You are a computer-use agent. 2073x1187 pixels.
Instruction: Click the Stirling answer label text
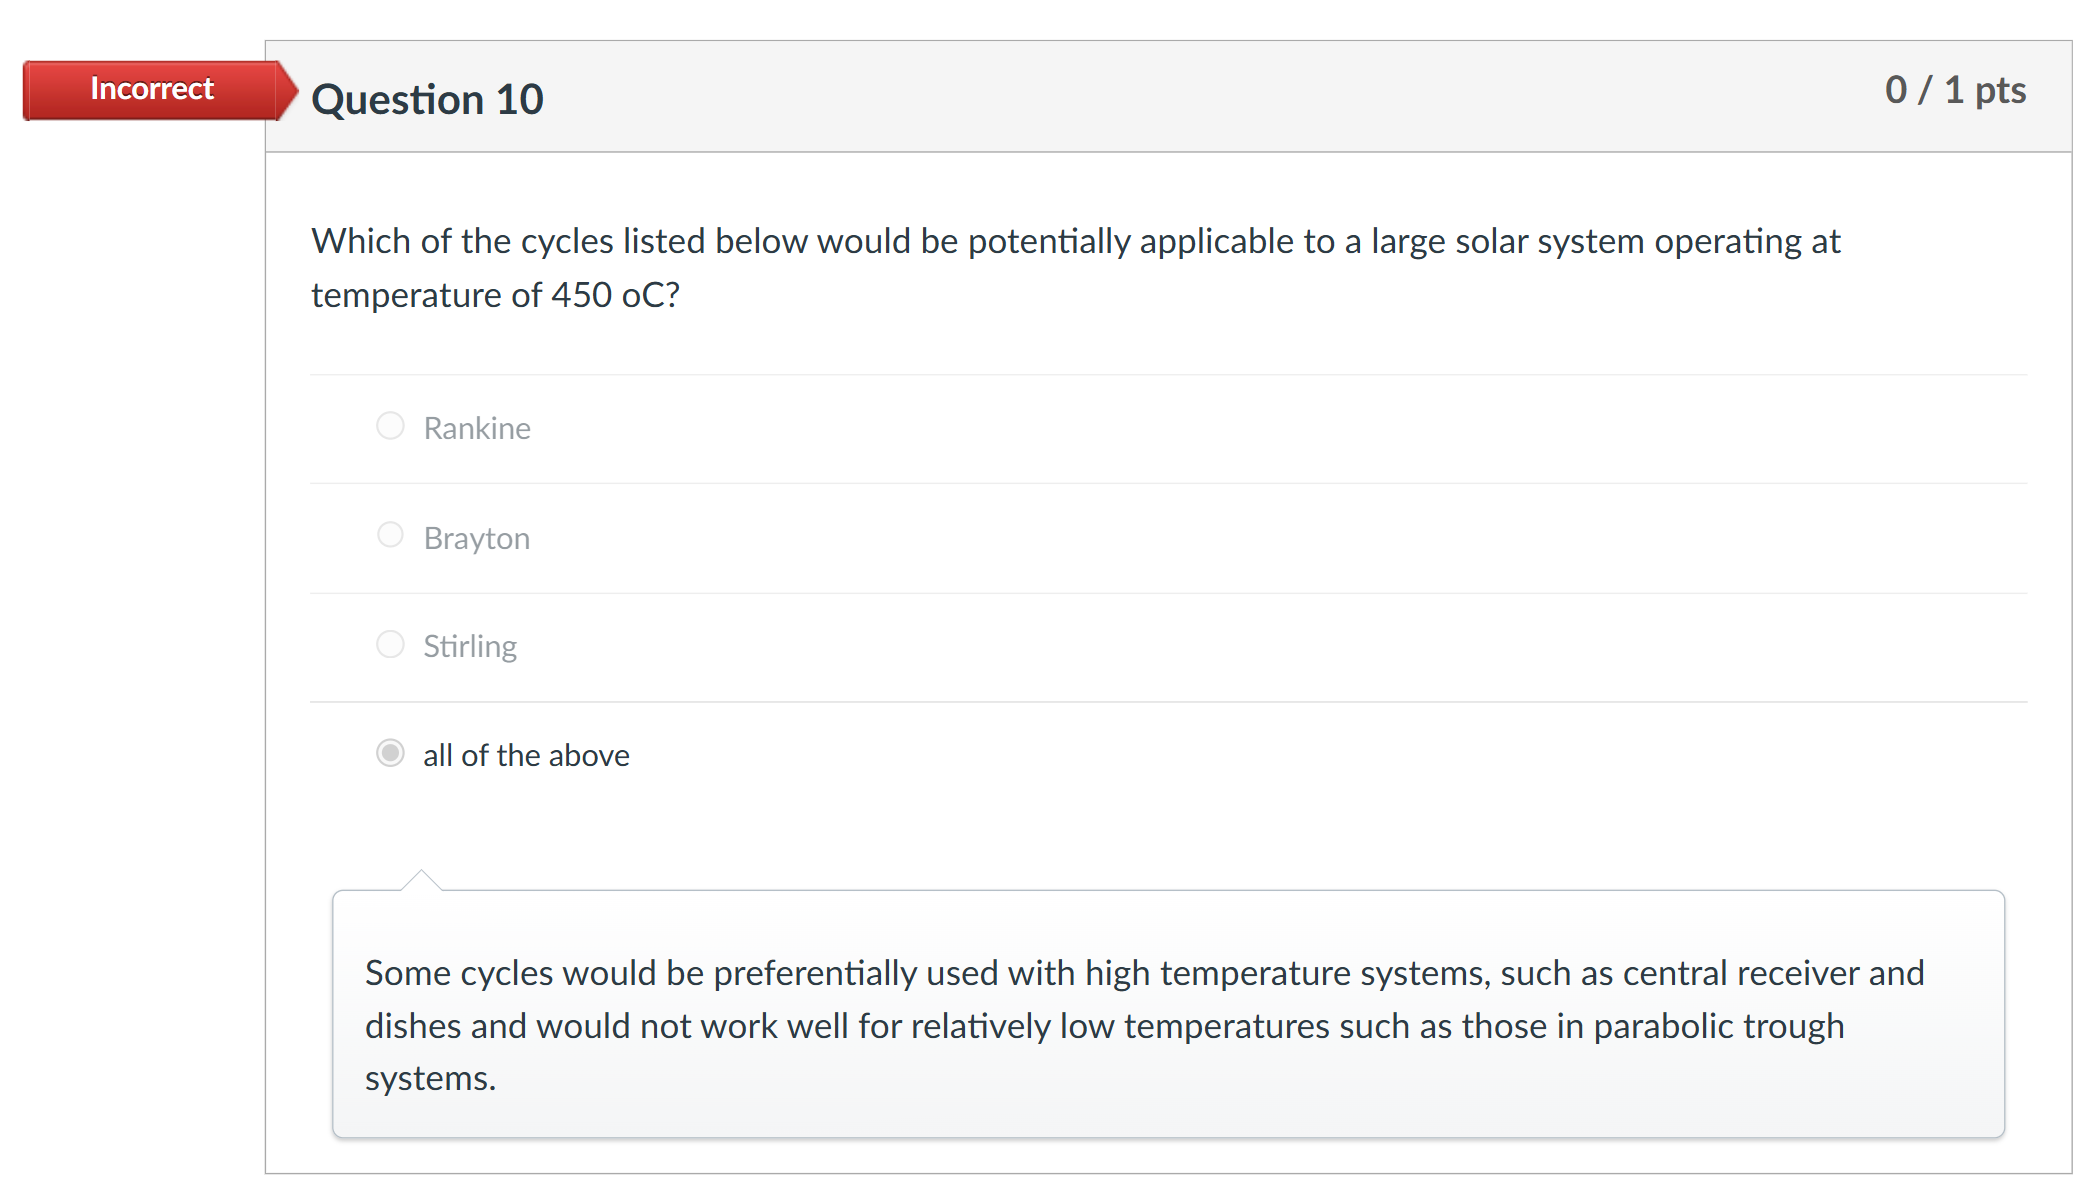point(469,645)
